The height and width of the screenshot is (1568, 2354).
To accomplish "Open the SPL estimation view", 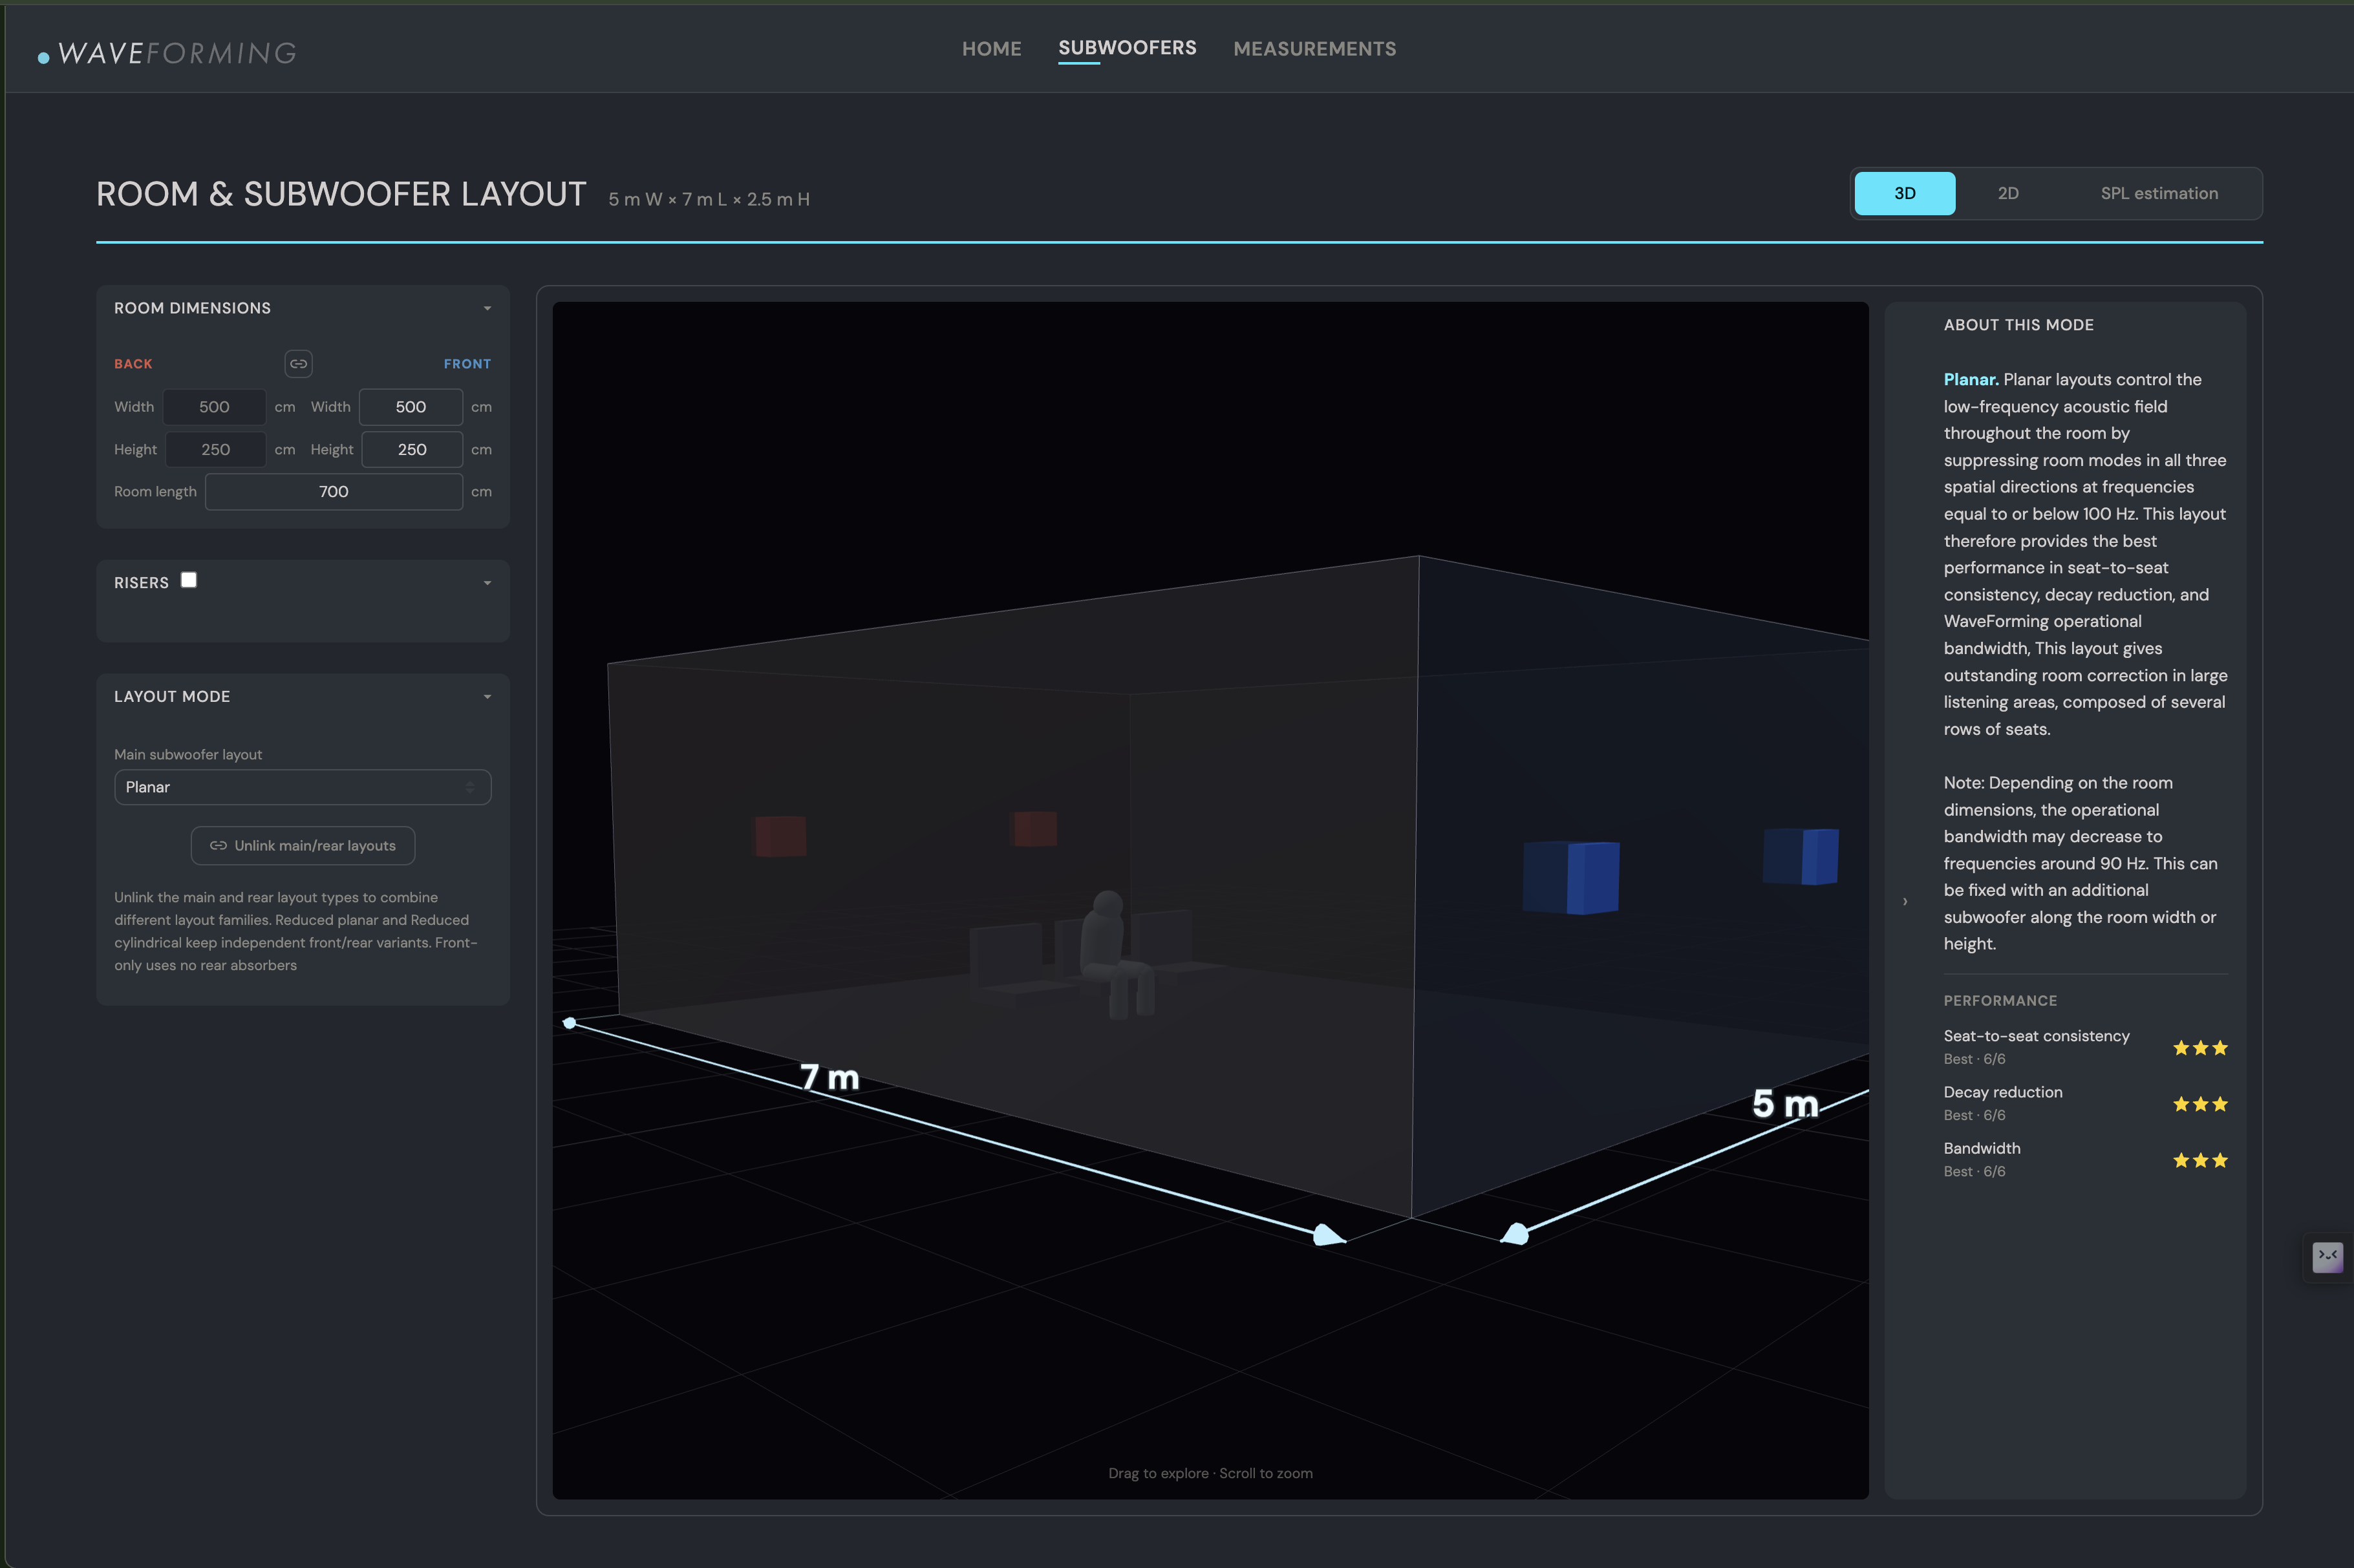I will (x=2158, y=193).
